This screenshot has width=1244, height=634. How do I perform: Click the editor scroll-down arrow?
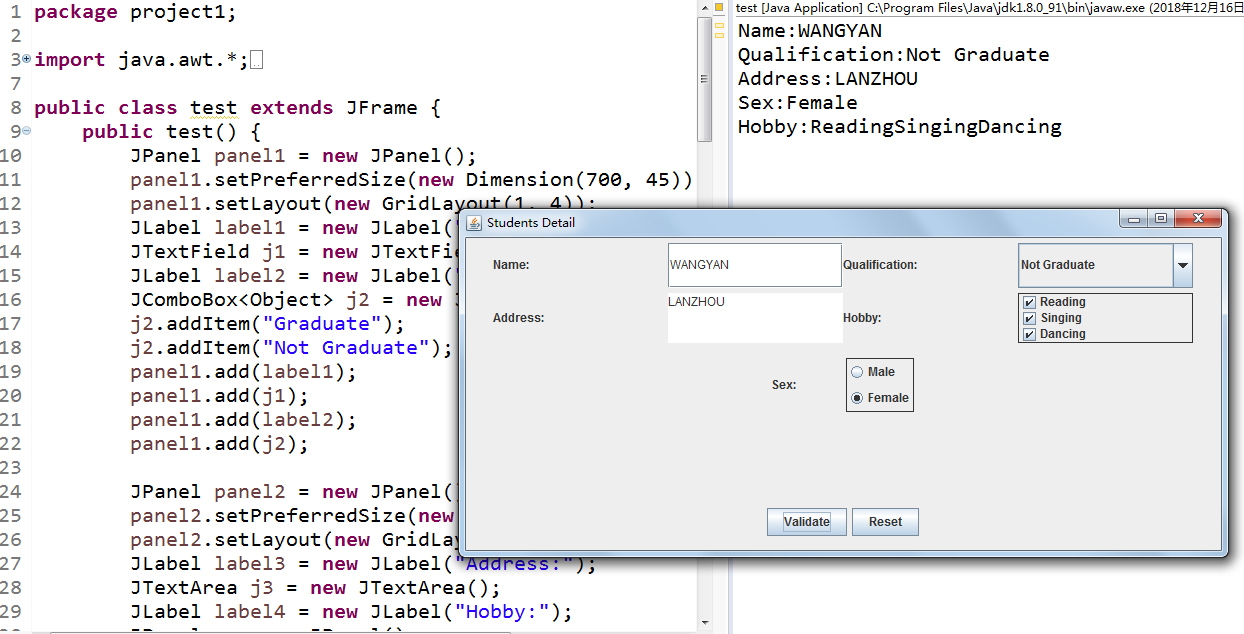(705, 622)
